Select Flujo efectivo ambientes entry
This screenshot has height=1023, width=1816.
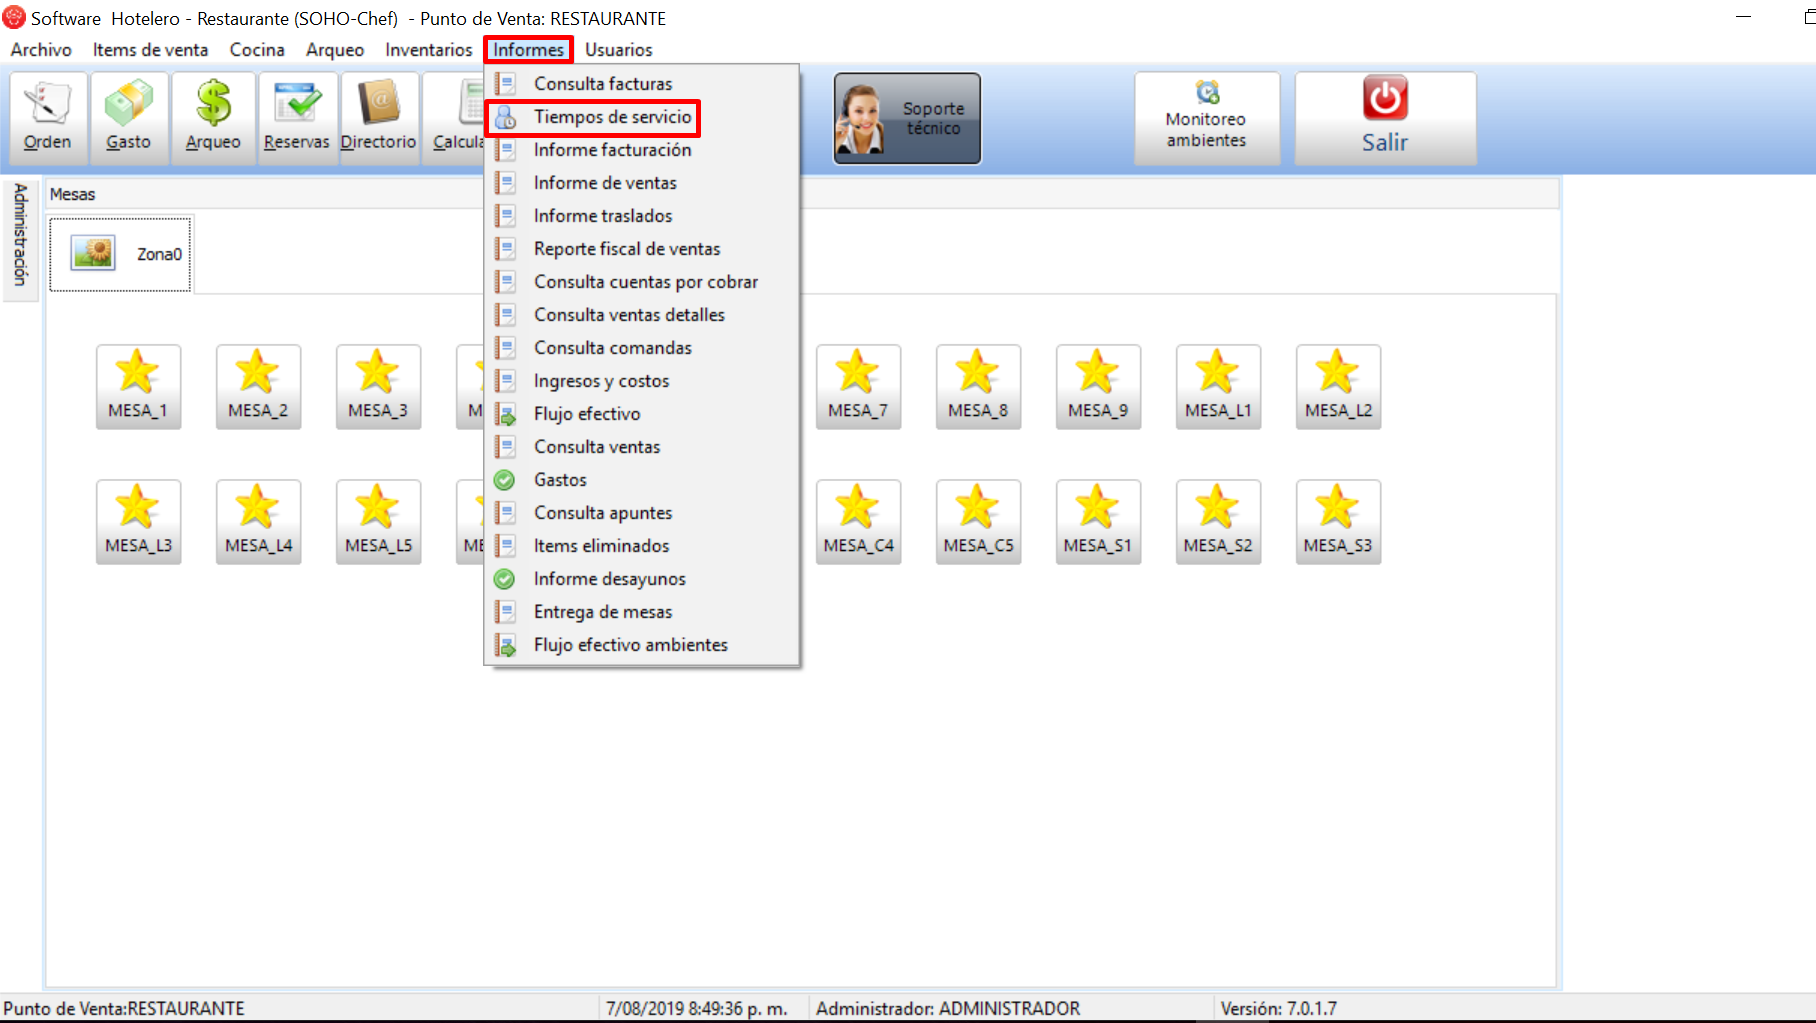[x=630, y=645]
